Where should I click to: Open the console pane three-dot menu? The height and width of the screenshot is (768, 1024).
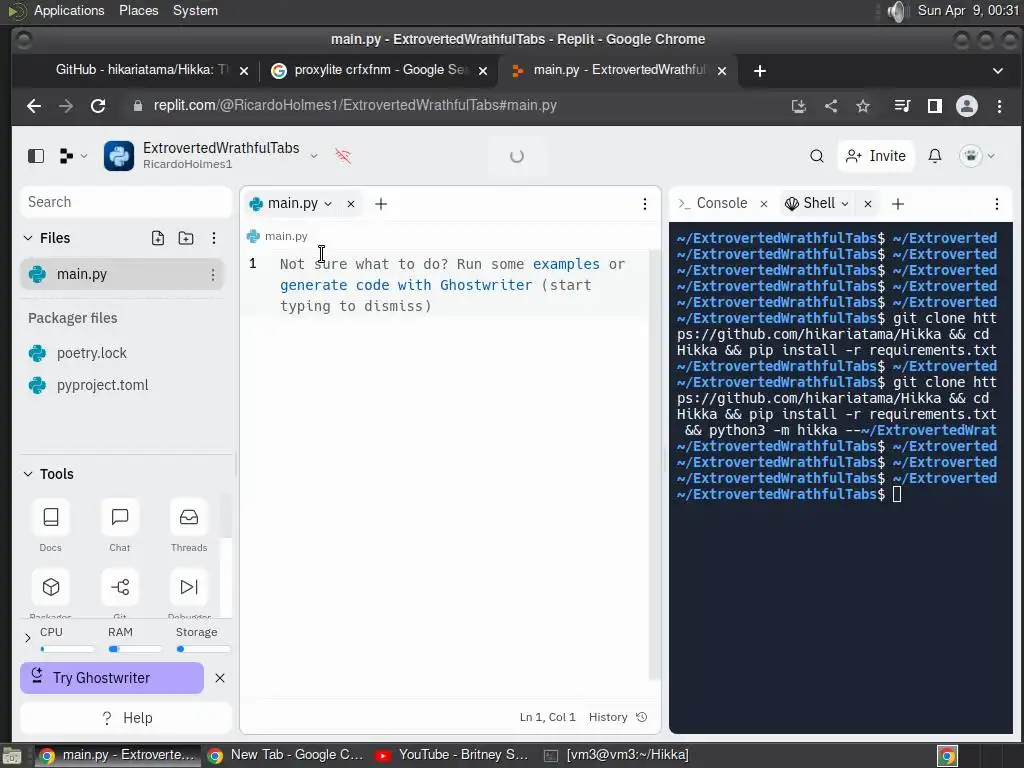click(x=997, y=204)
